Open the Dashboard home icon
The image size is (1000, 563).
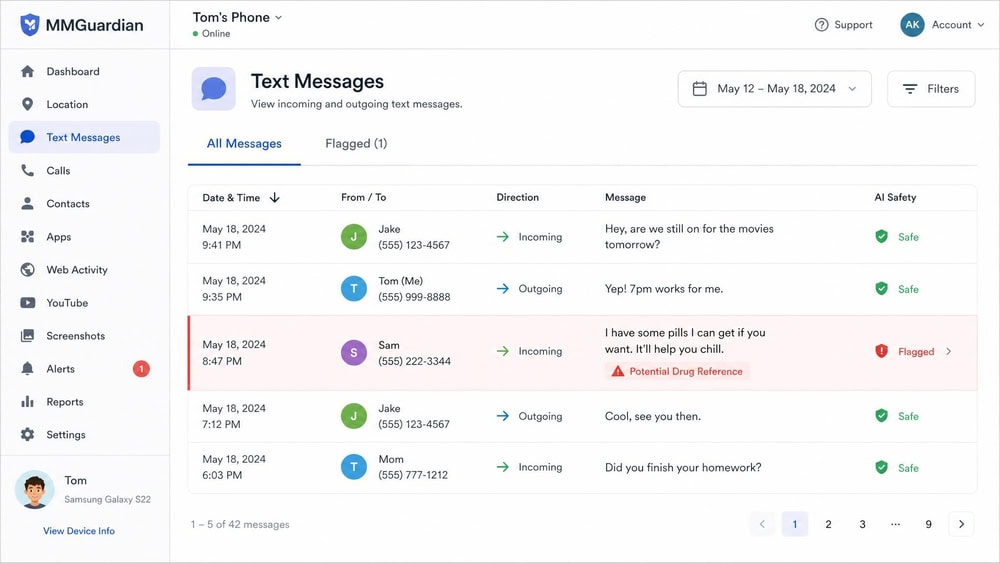tap(27, 71)
